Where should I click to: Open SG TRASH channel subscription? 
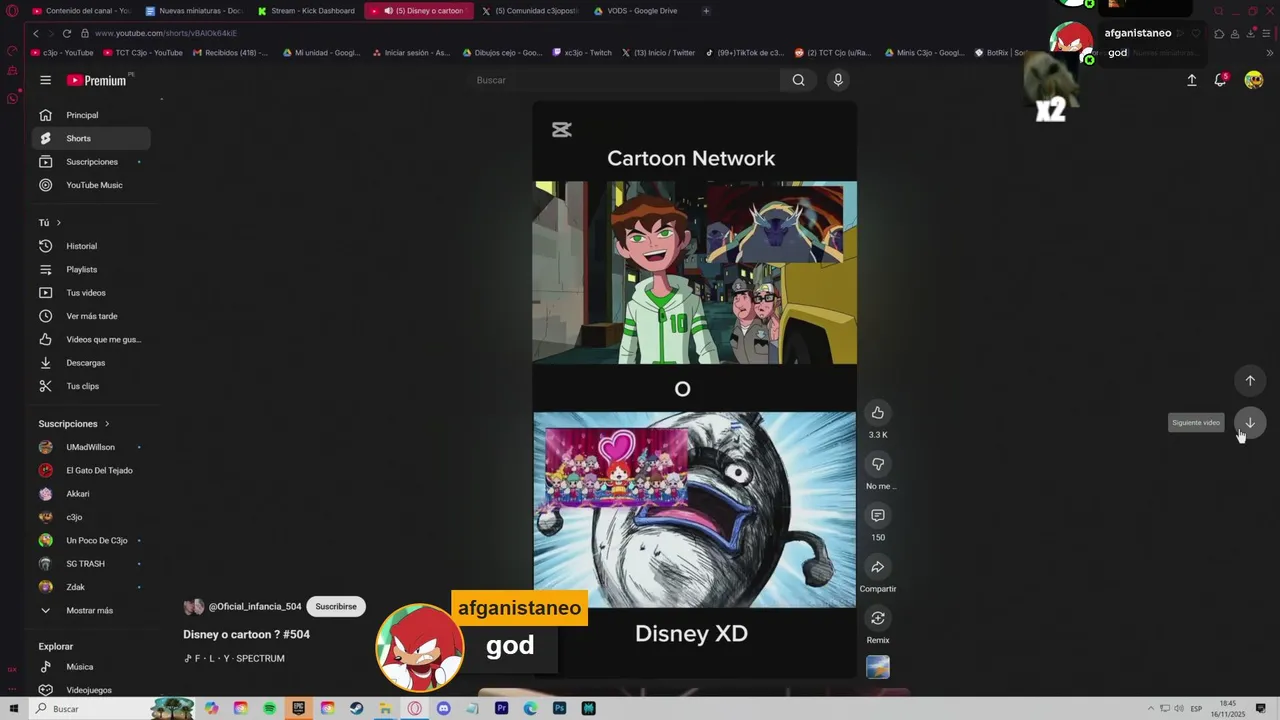click(x=91, y=564)
